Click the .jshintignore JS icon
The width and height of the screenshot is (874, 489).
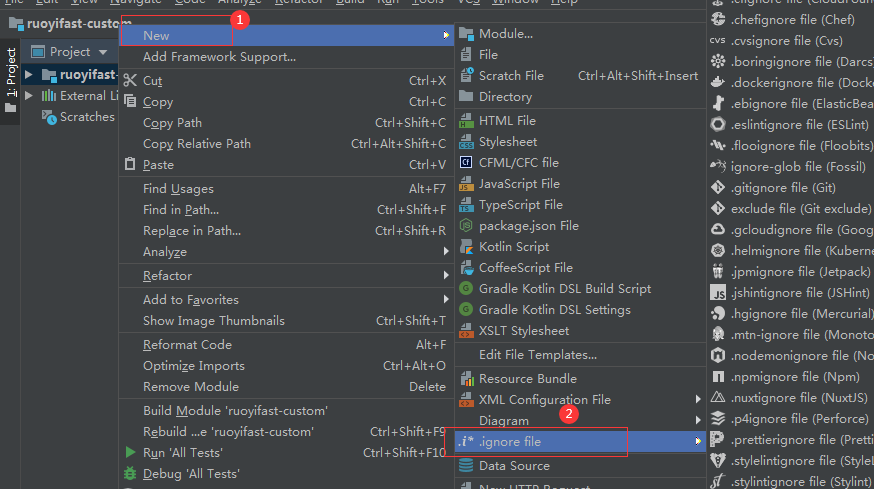[x=718, y=293]
